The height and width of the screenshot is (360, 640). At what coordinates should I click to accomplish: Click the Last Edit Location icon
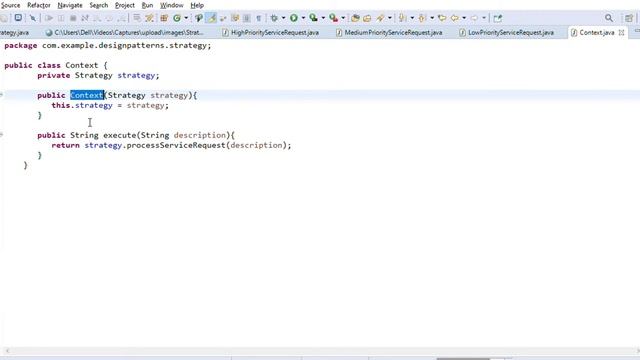442,18
